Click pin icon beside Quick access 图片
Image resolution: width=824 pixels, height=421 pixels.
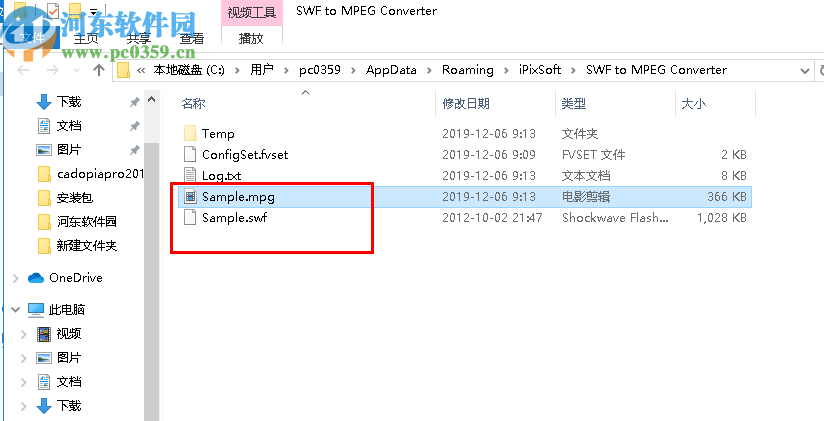[x=135, y=150]
